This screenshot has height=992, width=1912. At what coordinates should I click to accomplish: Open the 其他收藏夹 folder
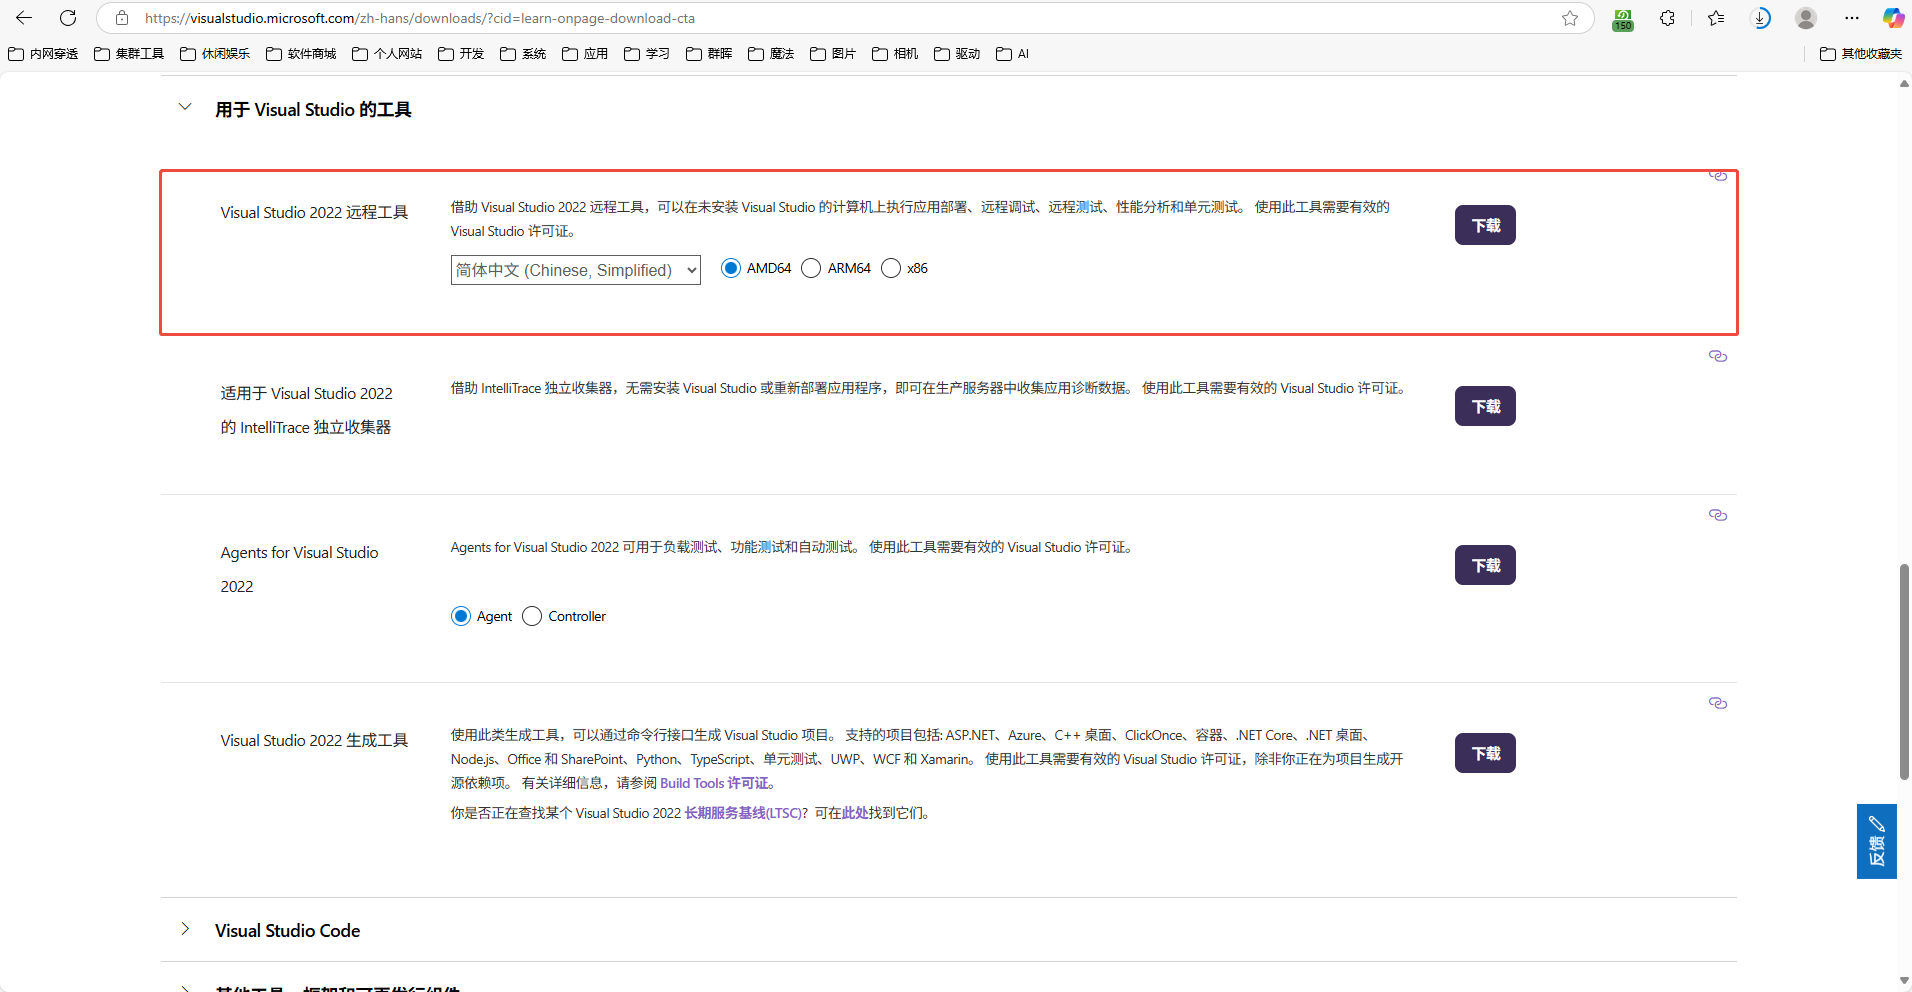1861,54
